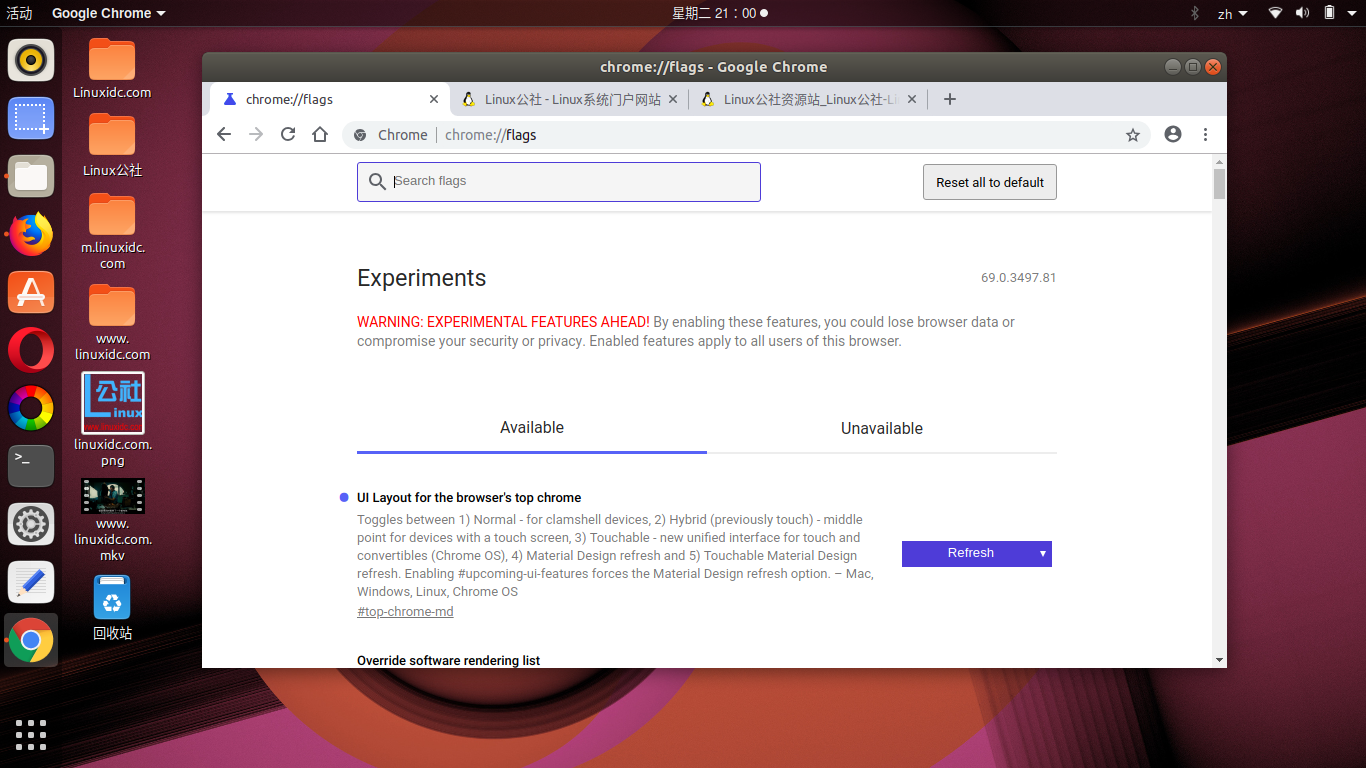Select www.linuxidc.com desktop folder
Screen dimensions: 1366x768
coord(112,322)
